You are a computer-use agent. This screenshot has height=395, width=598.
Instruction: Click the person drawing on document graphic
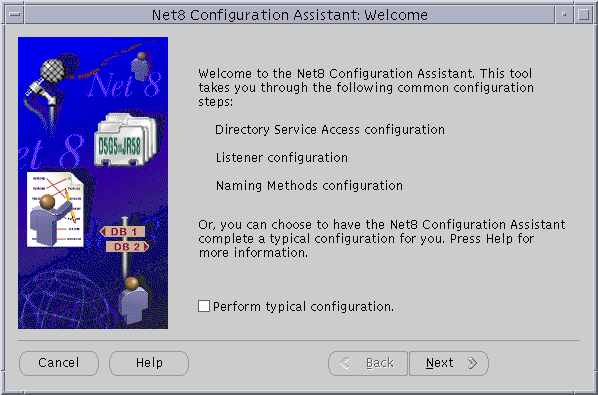55,209
